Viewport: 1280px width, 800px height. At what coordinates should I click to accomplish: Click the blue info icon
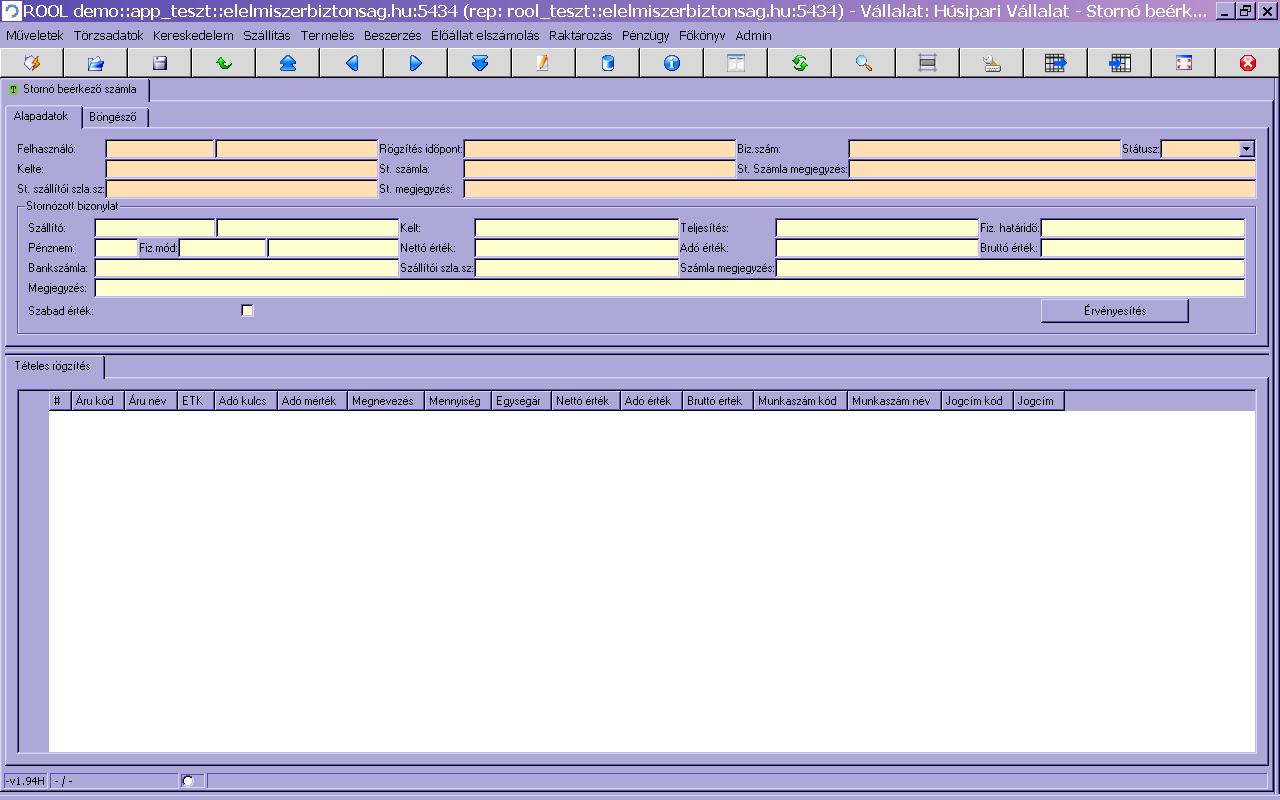(672, 63)
